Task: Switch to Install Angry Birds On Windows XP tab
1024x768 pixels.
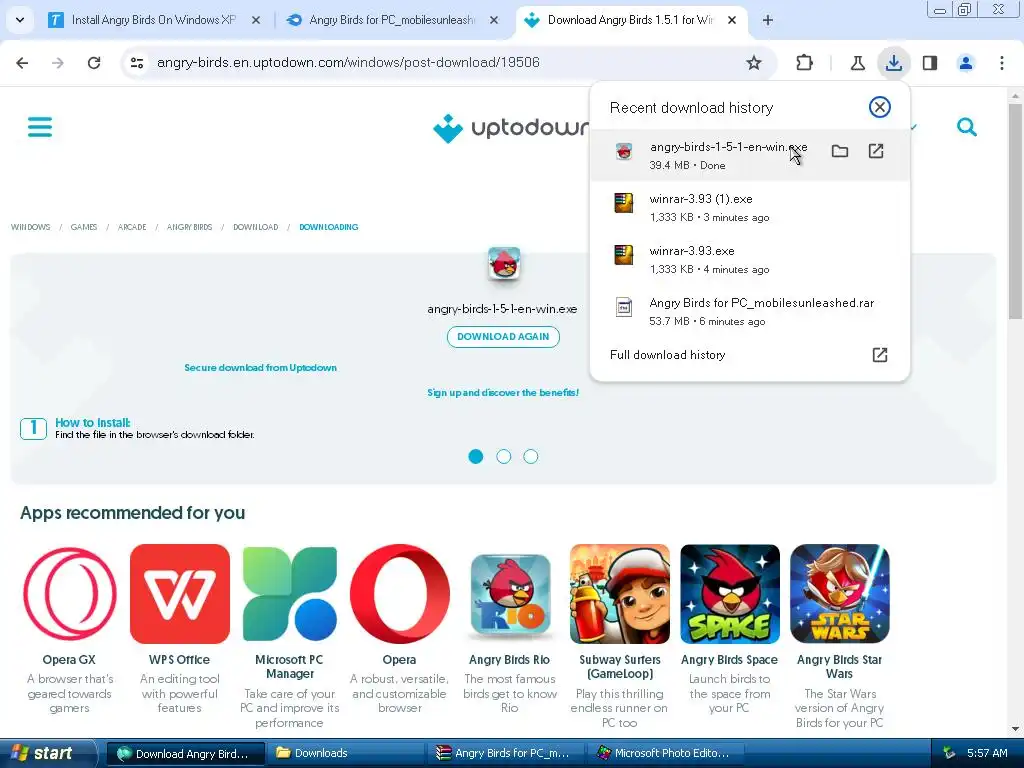Action: [153, 20]
